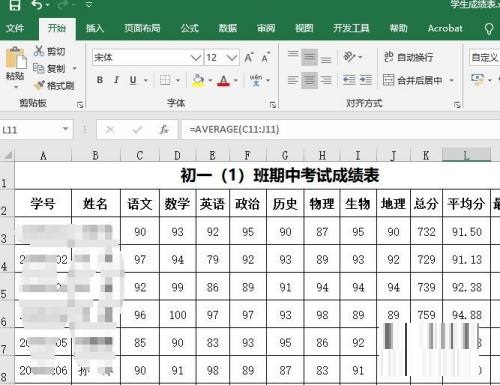The height and width of the screenshot is (385, 500).
Task: Switch to the 页面布局 ribbon tab
Action: point(142,28)
